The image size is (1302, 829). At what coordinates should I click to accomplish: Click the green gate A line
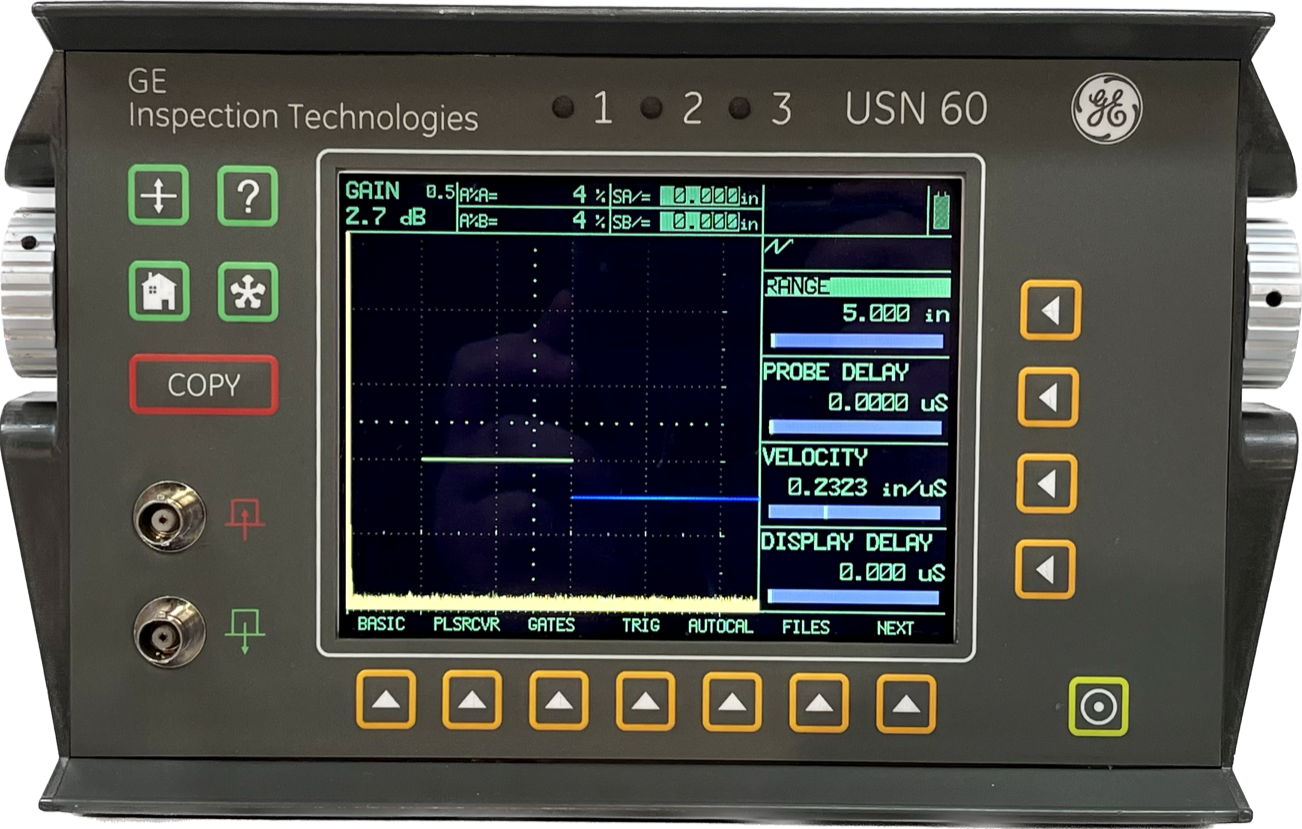(x=497, y=459)
